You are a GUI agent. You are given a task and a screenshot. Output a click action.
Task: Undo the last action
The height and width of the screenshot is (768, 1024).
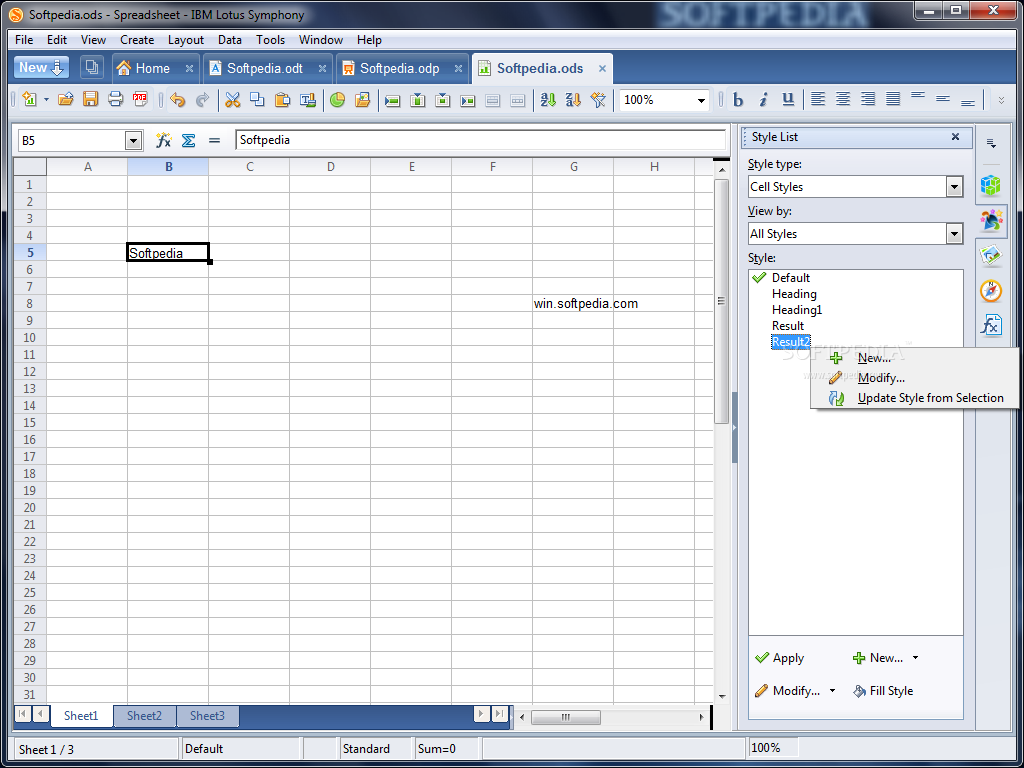tap(178, 100)
